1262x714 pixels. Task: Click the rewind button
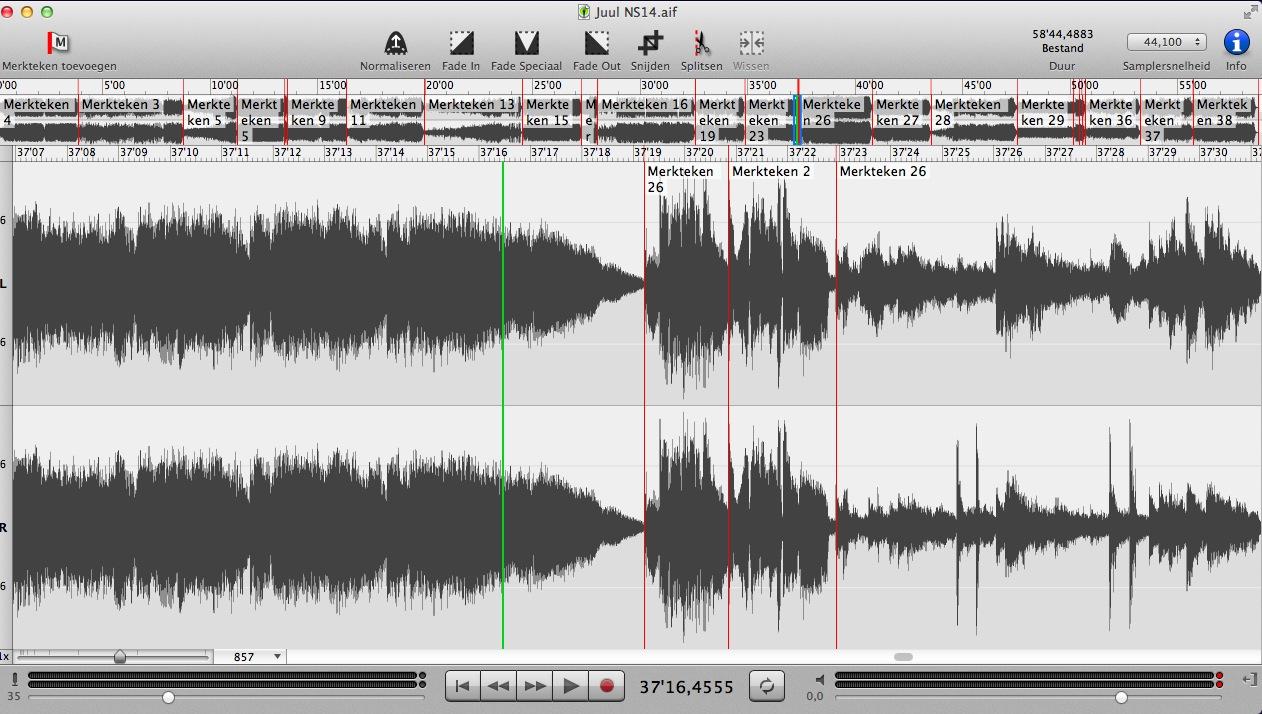tap(499, 686)
